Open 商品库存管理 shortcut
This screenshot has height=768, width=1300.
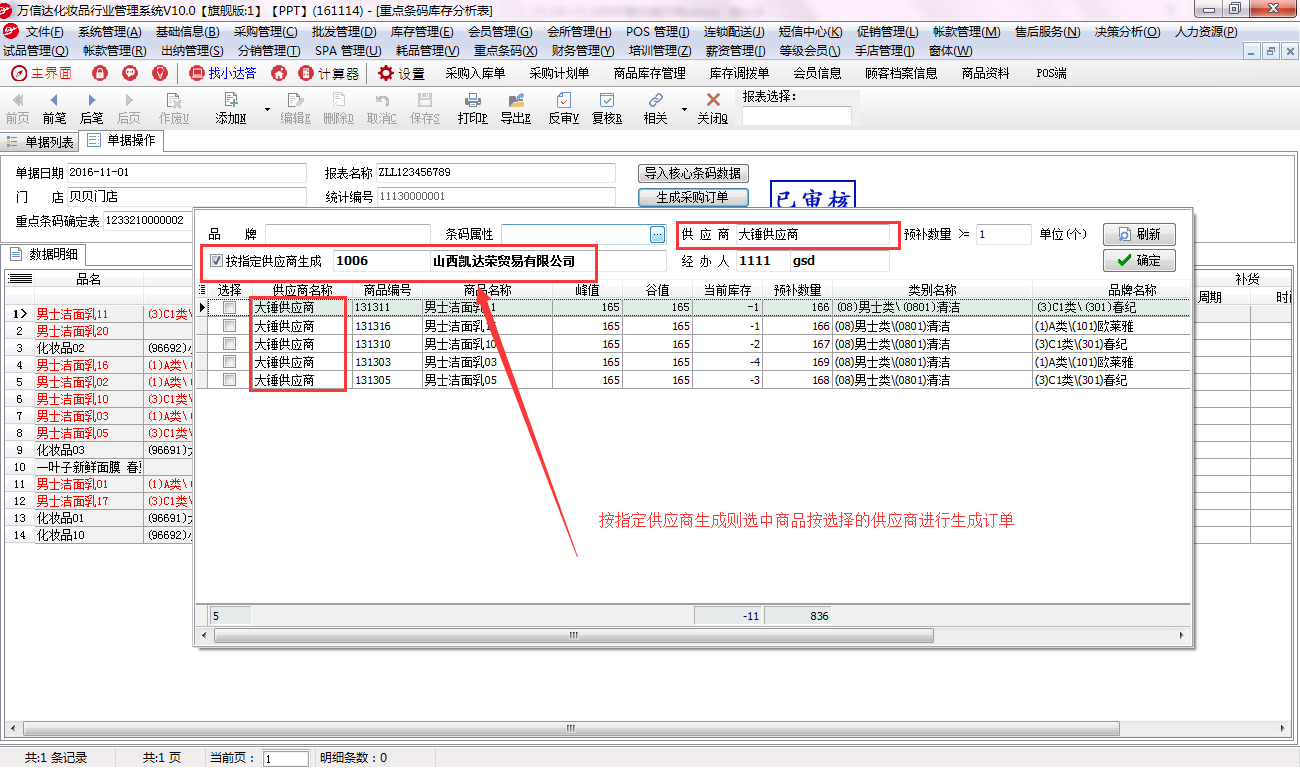tap(649, 73)
